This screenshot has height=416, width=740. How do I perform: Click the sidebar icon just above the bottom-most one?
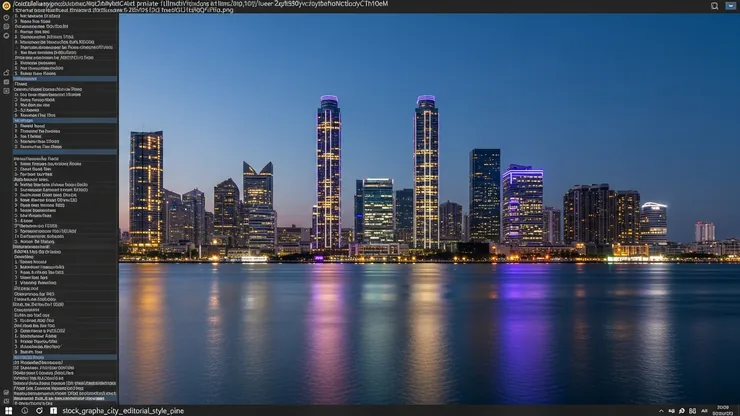coord(6,392)
